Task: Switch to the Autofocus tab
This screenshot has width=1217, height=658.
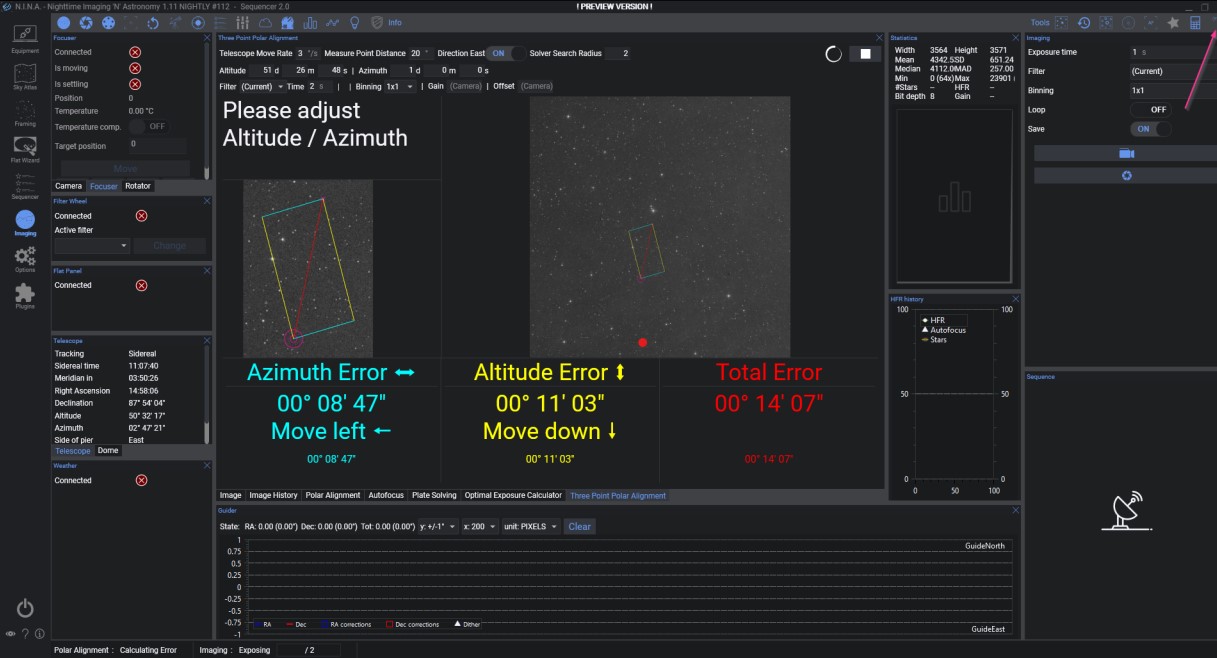Action: coord(386,495)
